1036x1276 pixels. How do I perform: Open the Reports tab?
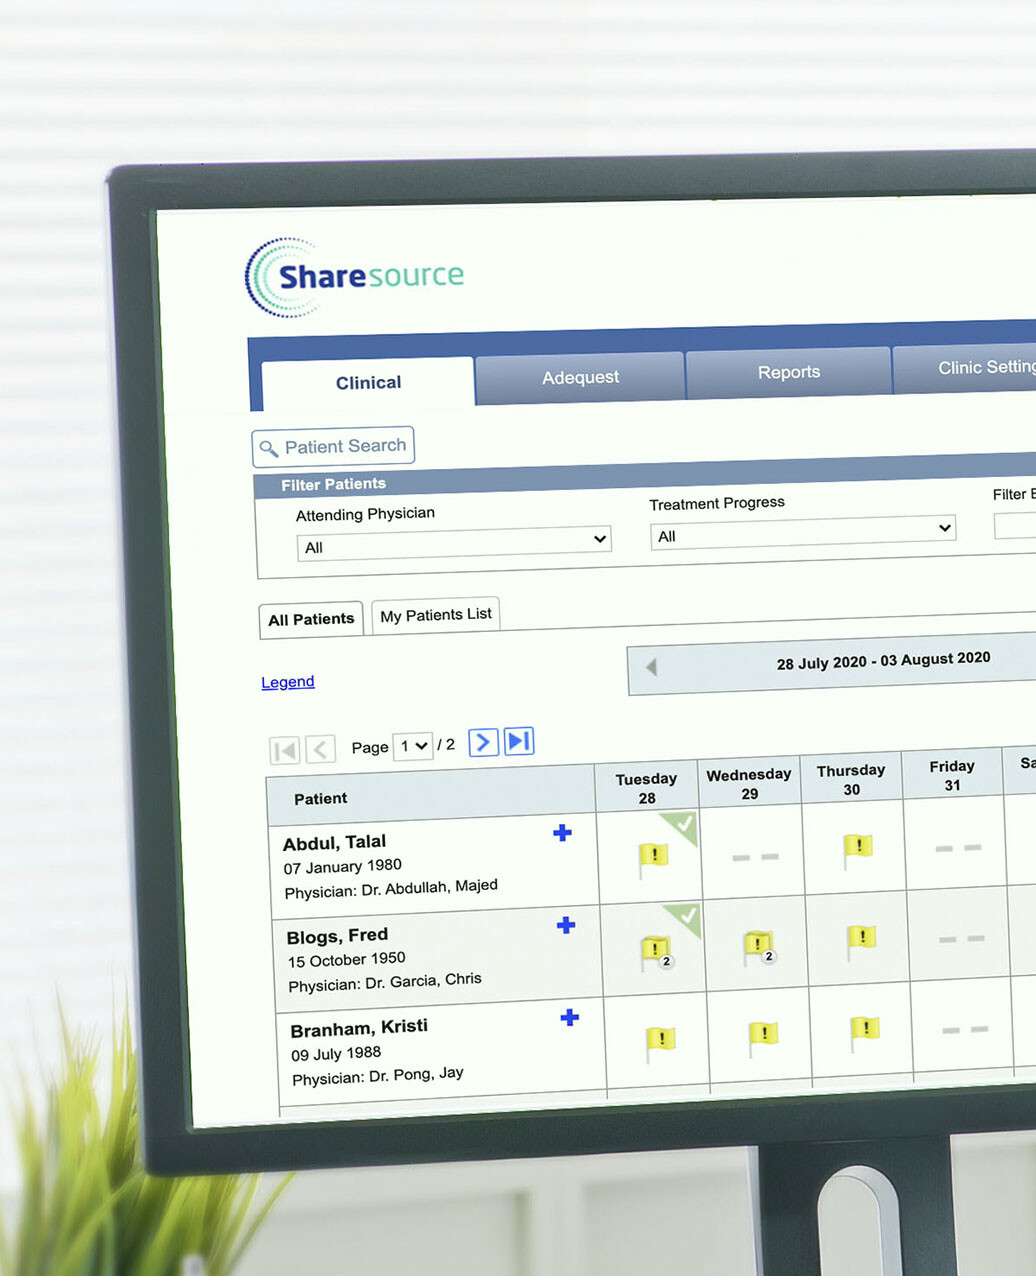[x=788, y=372]
